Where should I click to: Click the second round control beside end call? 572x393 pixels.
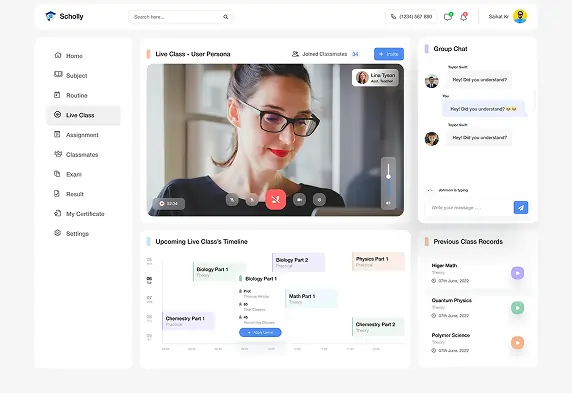click(x=252, y=200)
